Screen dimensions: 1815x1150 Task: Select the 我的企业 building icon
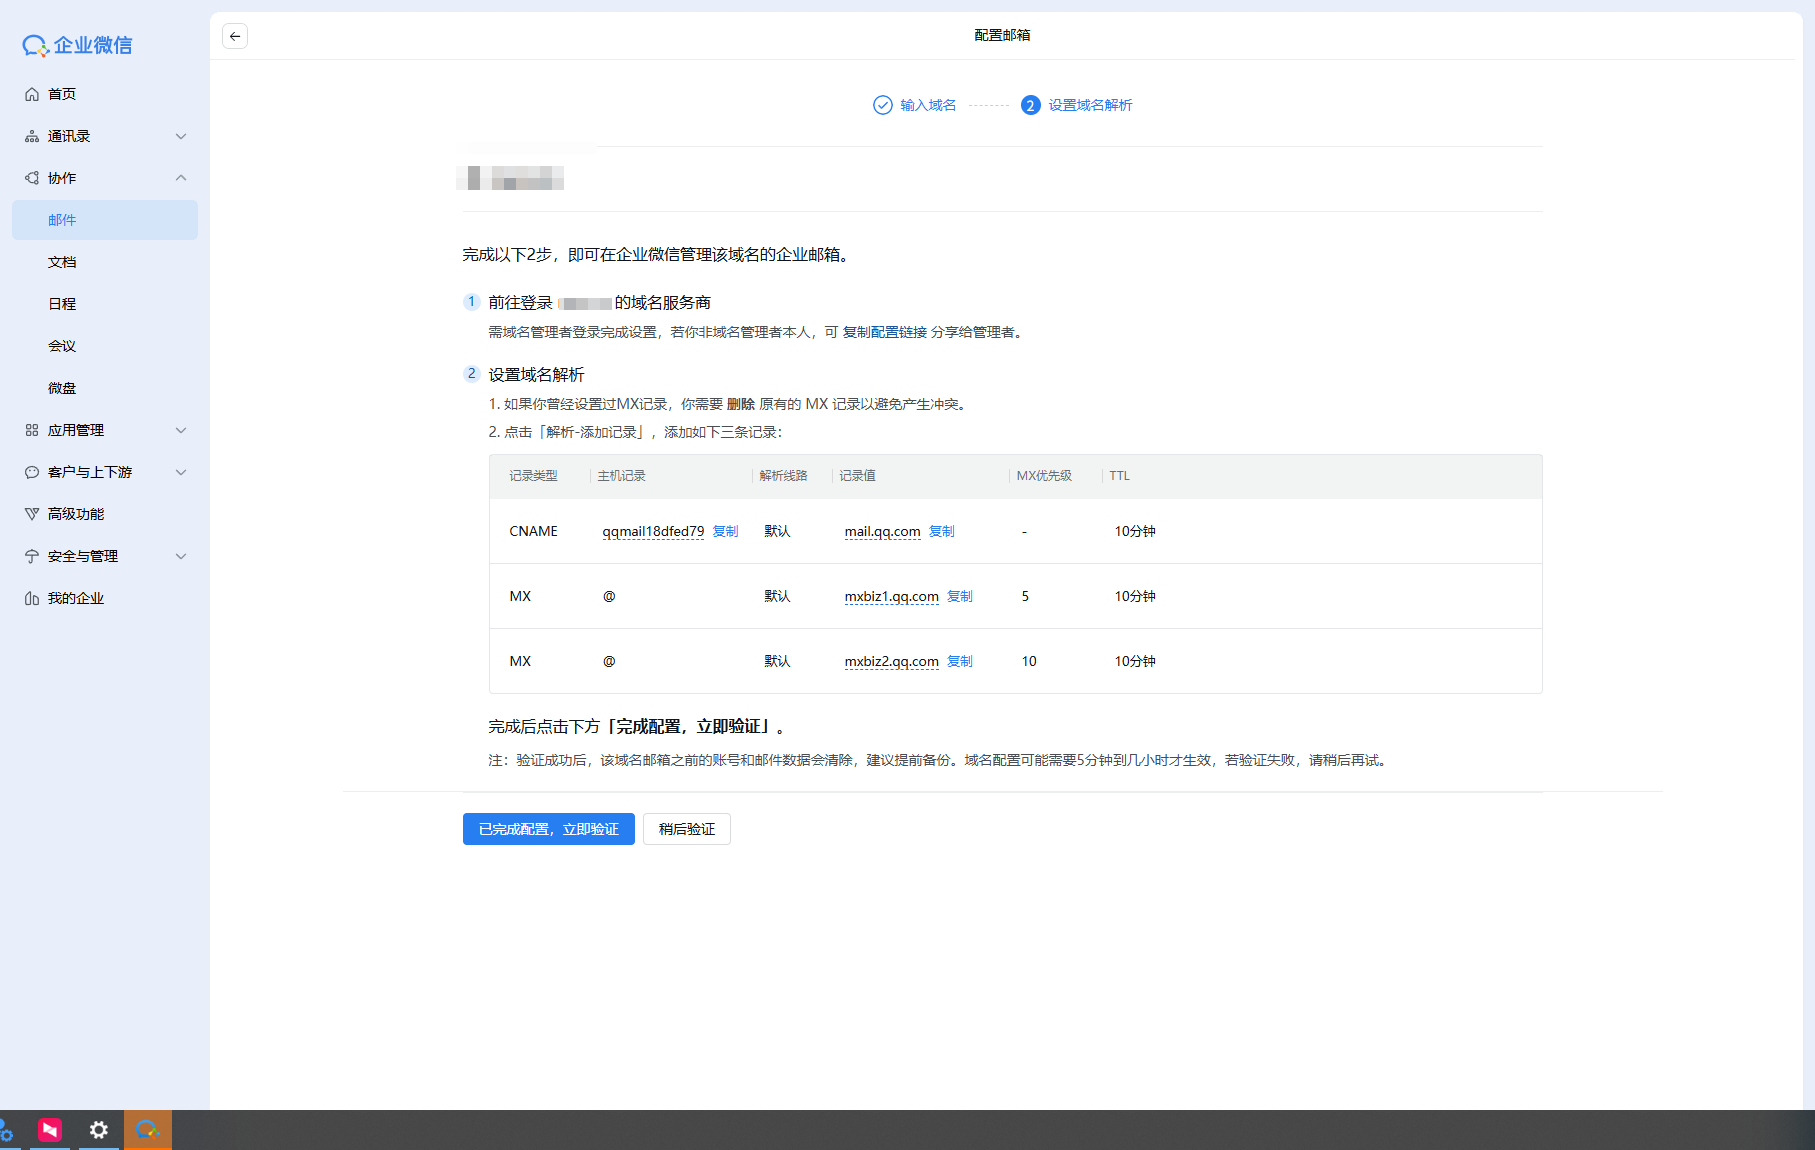click(32, 598)
